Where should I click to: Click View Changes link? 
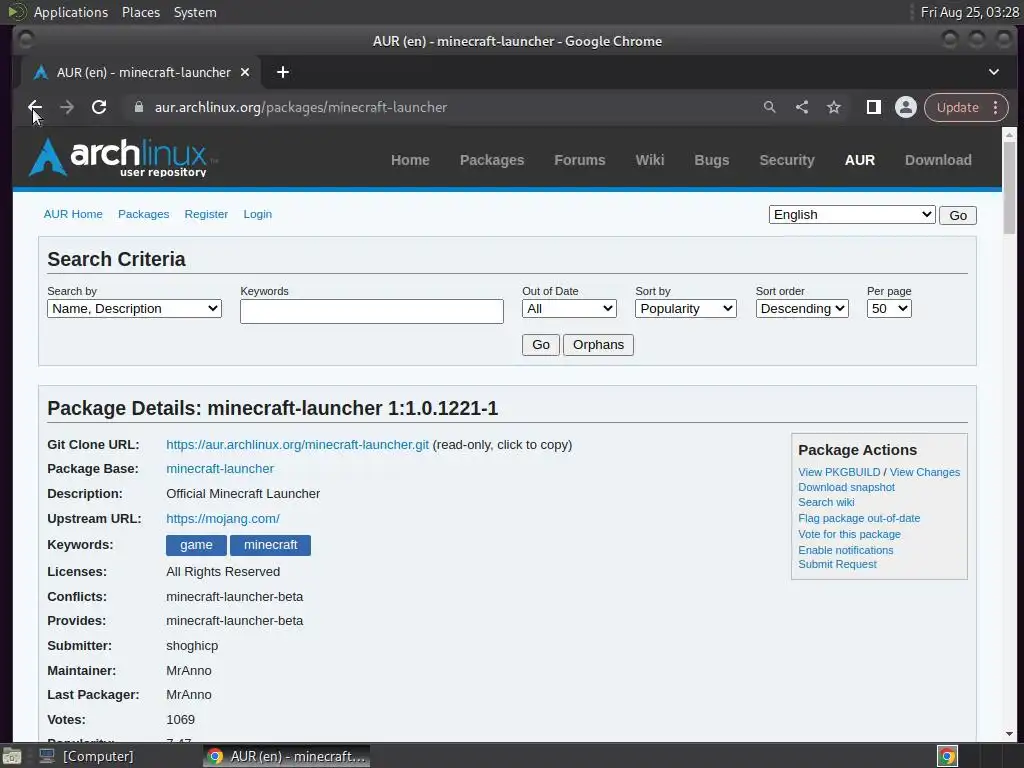point(925,472)
